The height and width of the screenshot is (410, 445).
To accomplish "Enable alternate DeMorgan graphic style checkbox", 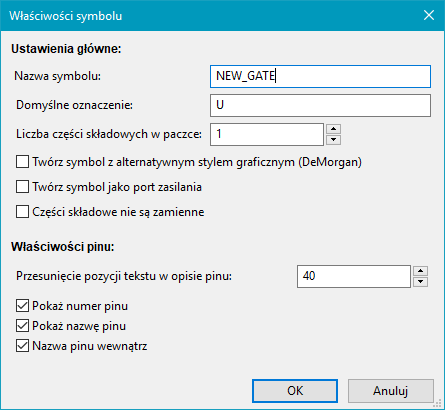I will pos(22,162).
